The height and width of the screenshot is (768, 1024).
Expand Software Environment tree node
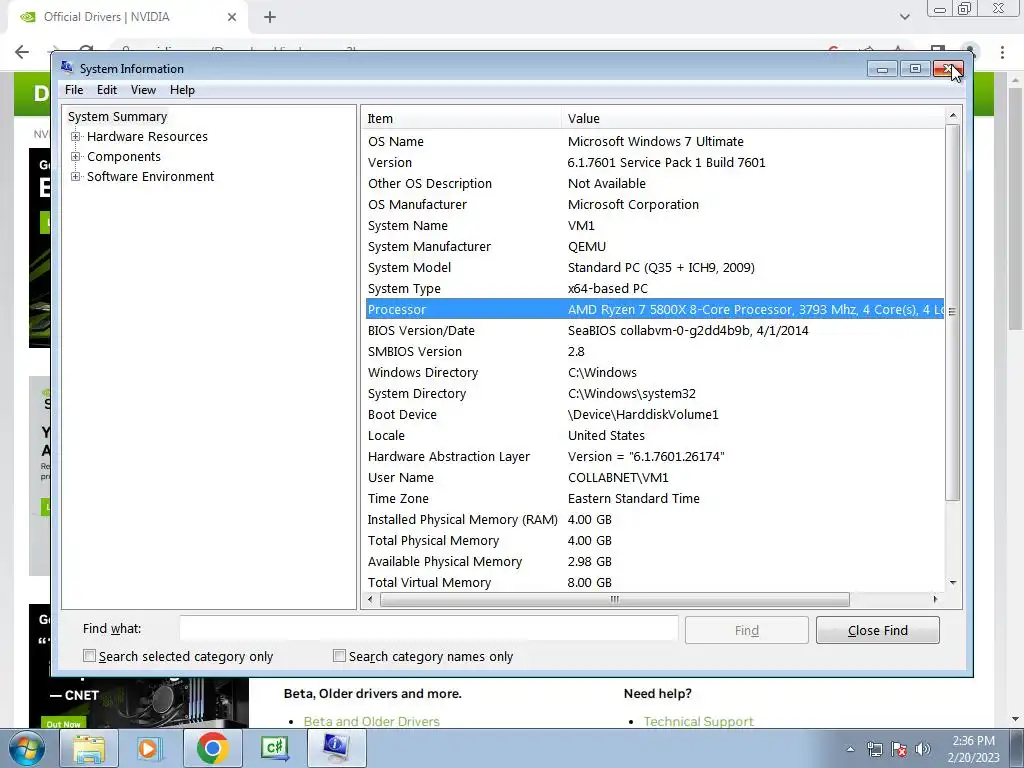coord(75,176)
